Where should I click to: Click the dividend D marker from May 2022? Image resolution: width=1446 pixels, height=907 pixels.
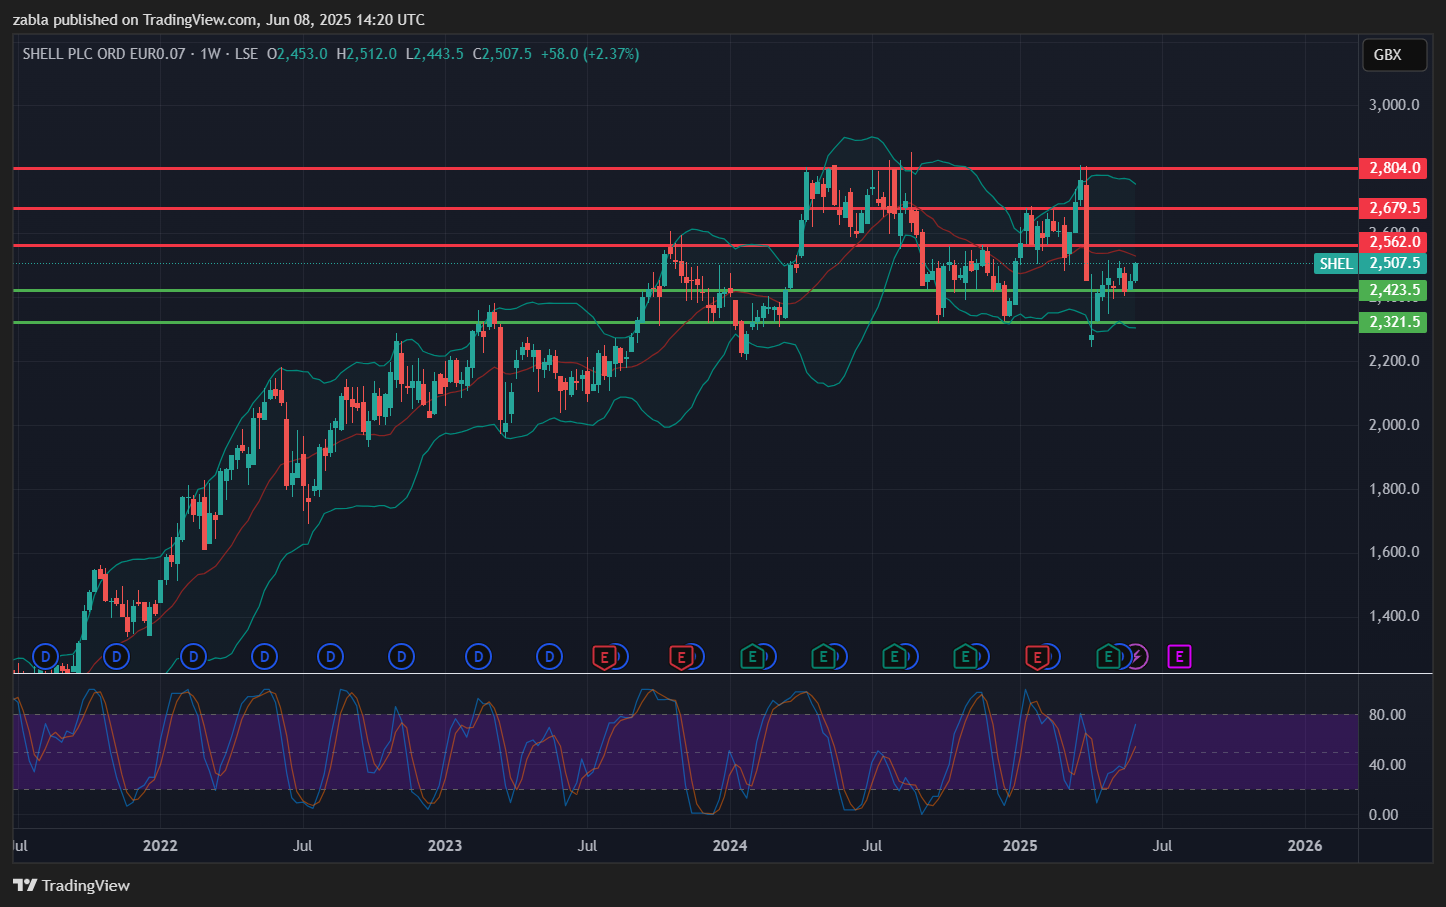(265, 657)
